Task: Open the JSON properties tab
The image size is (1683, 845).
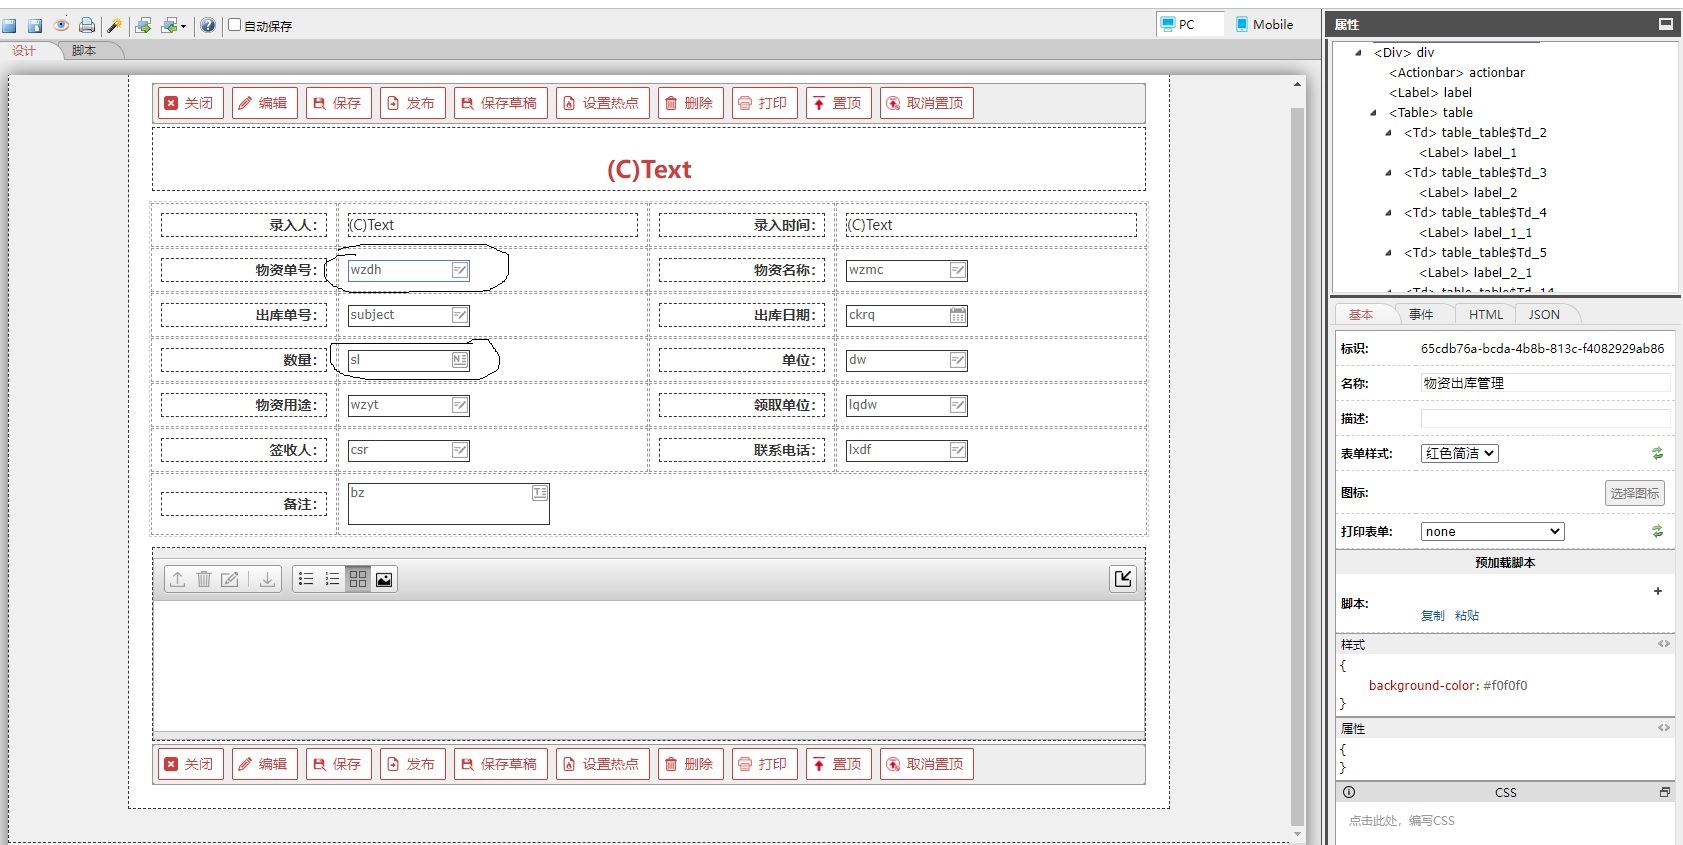Action: click(x=1543, y=314)
